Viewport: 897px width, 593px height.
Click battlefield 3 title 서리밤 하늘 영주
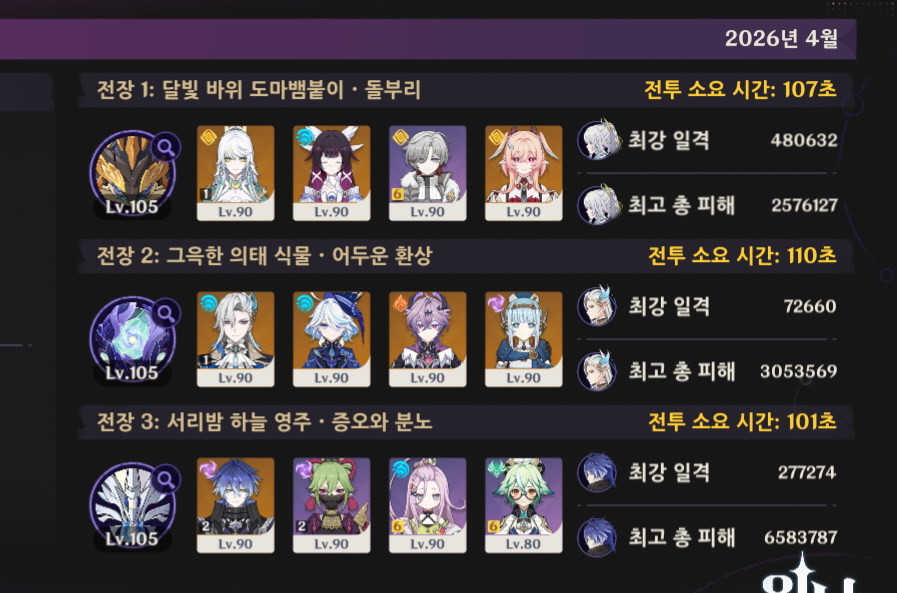pos(239,422)
